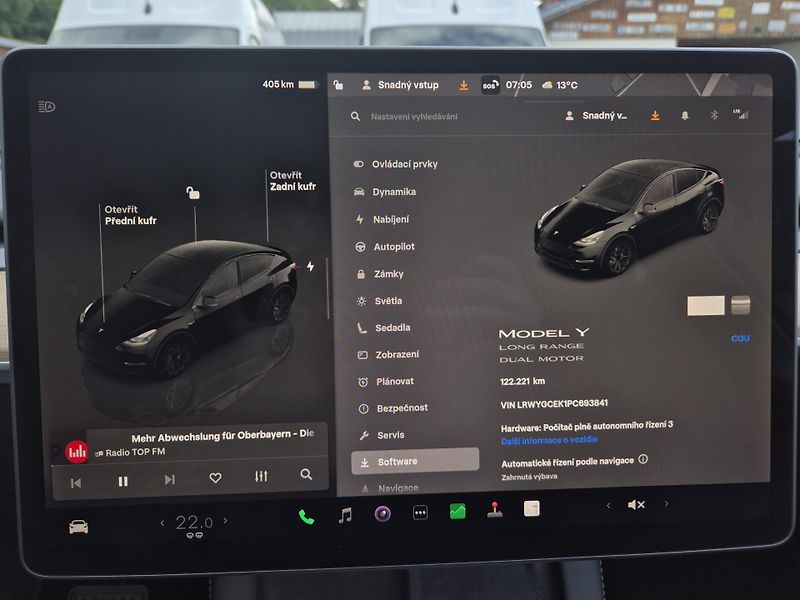Open the Nabíjení charging menu
Viewport: 800px width, 600px height.
(383, 219)
